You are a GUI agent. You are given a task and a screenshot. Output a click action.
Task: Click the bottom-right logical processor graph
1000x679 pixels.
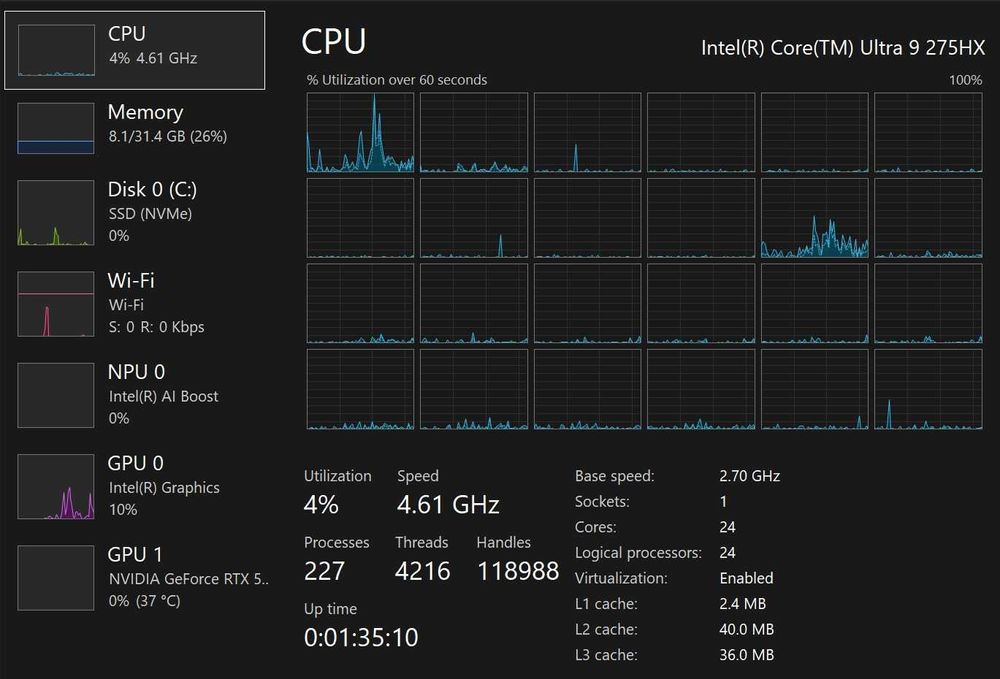click(928, 389)
